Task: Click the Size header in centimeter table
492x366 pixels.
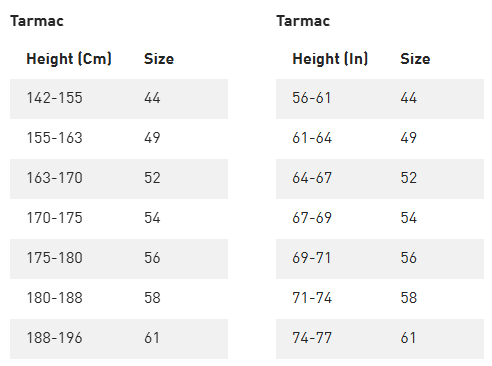Action: click(x=159, y=59)
